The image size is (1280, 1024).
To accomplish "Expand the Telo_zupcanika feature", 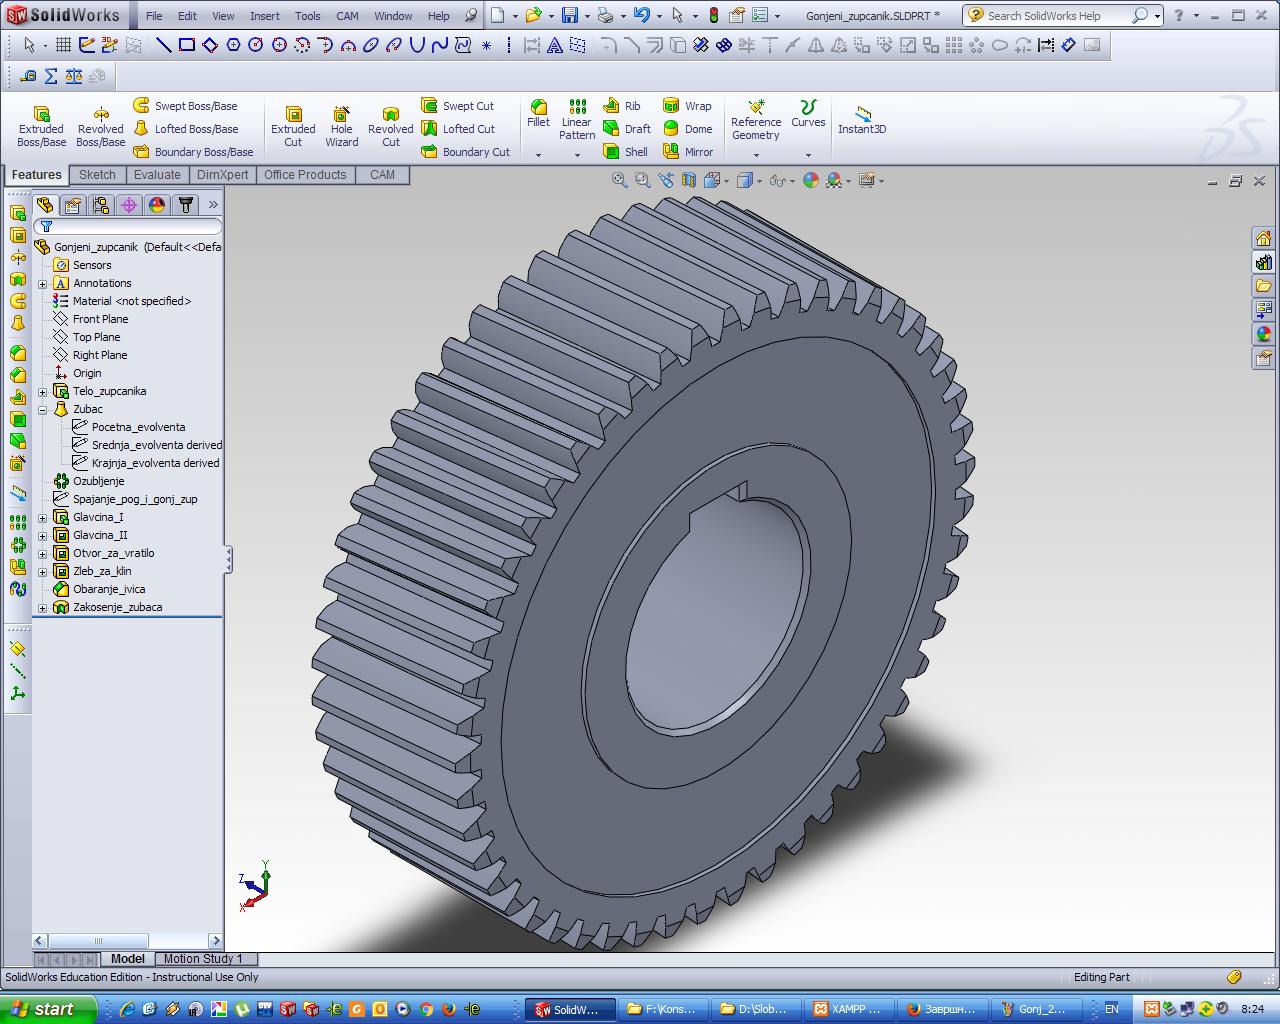I will (x=43, y=392).
